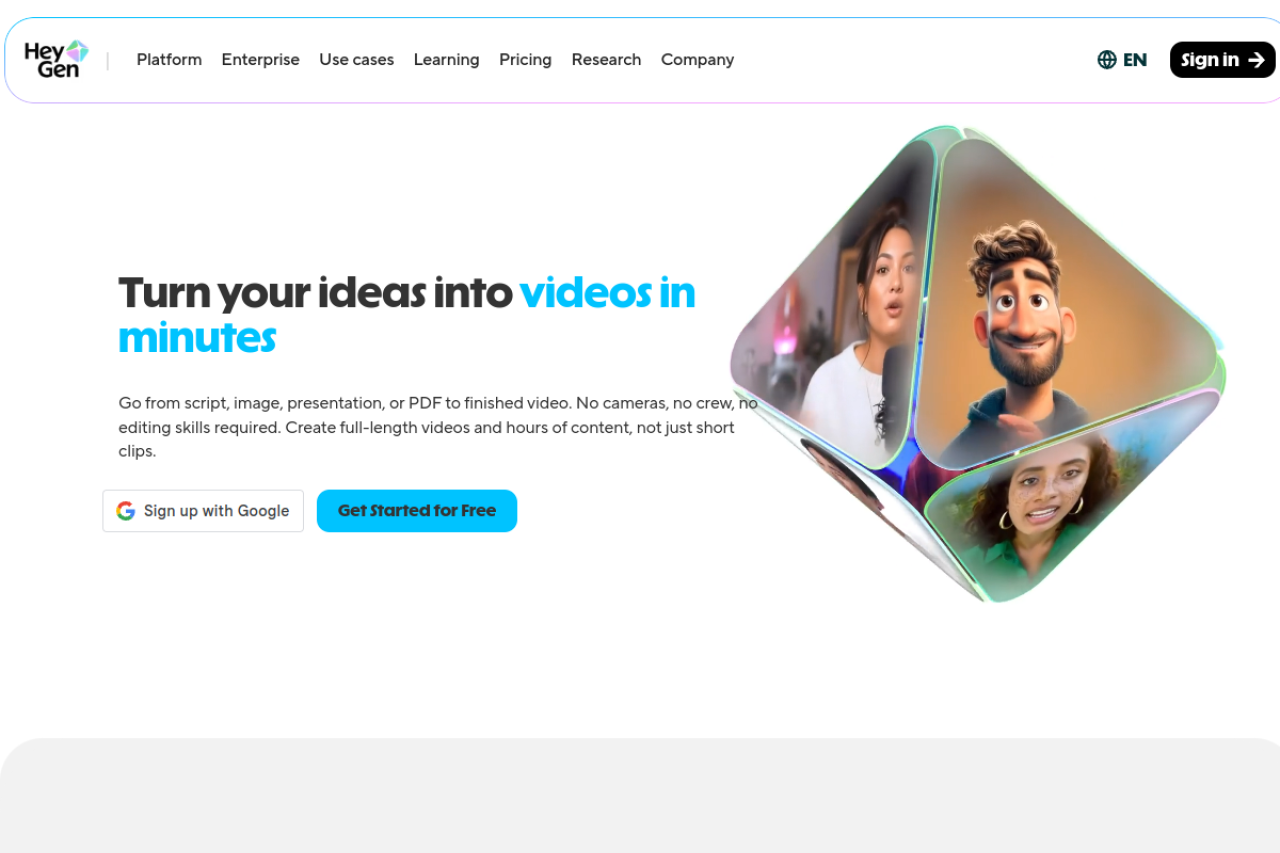Click the Sign in text label
Image resolution: width=1280 pixels, height=853 pixels.
click(x=1210, y=60)
